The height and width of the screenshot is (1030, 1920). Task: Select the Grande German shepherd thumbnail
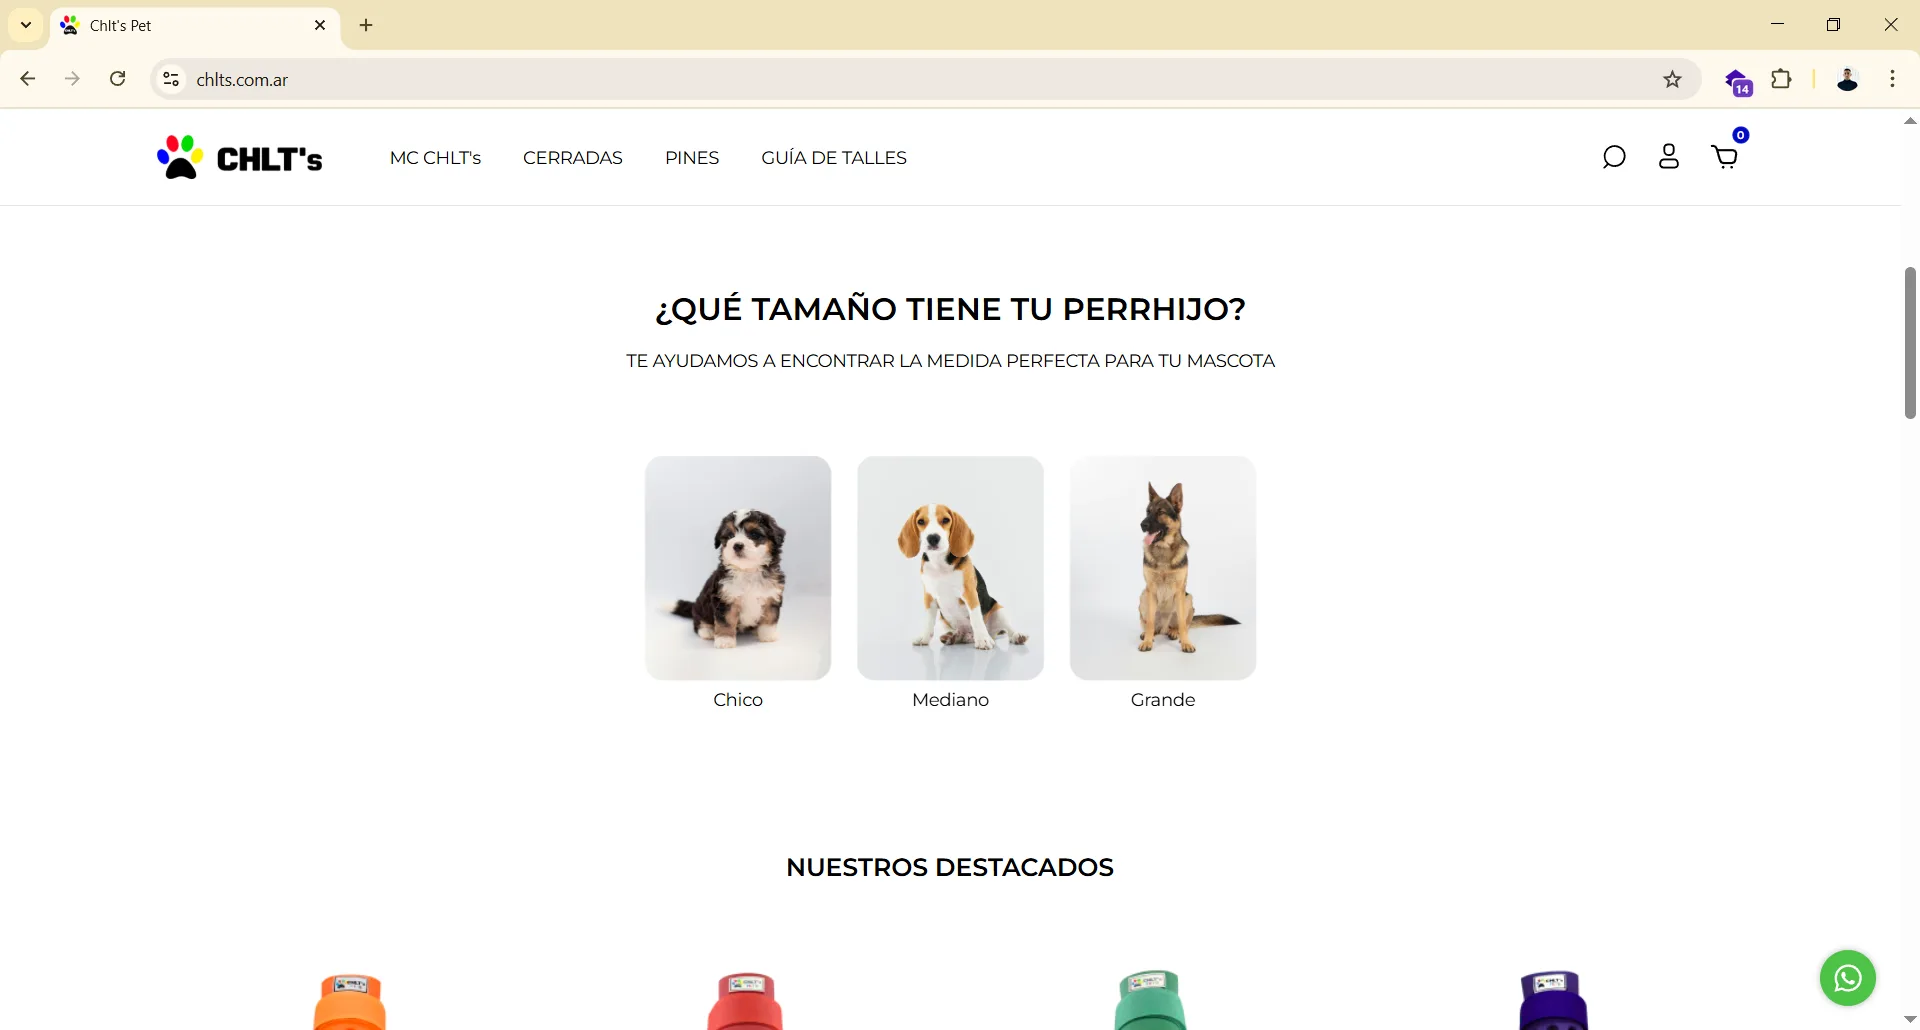[x=1163, y=568]
